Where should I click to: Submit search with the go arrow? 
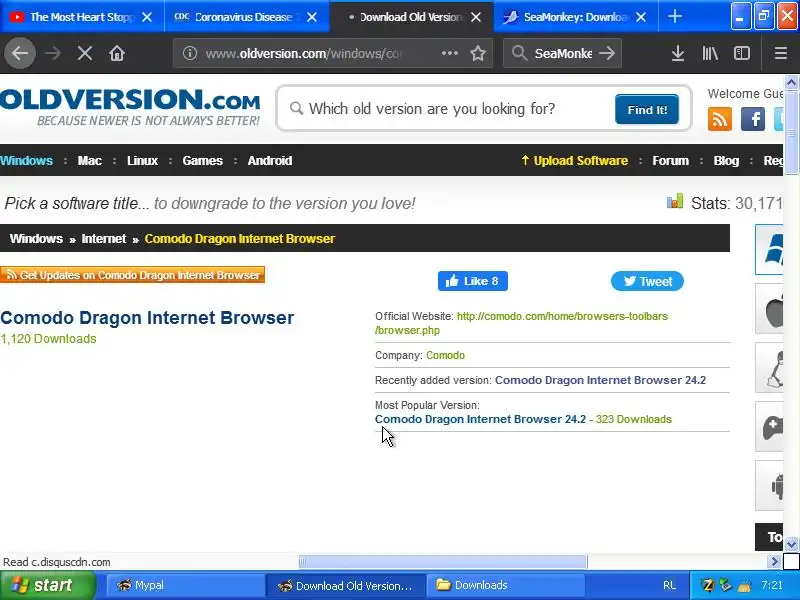pyautogui.click(x=607, y=53)
